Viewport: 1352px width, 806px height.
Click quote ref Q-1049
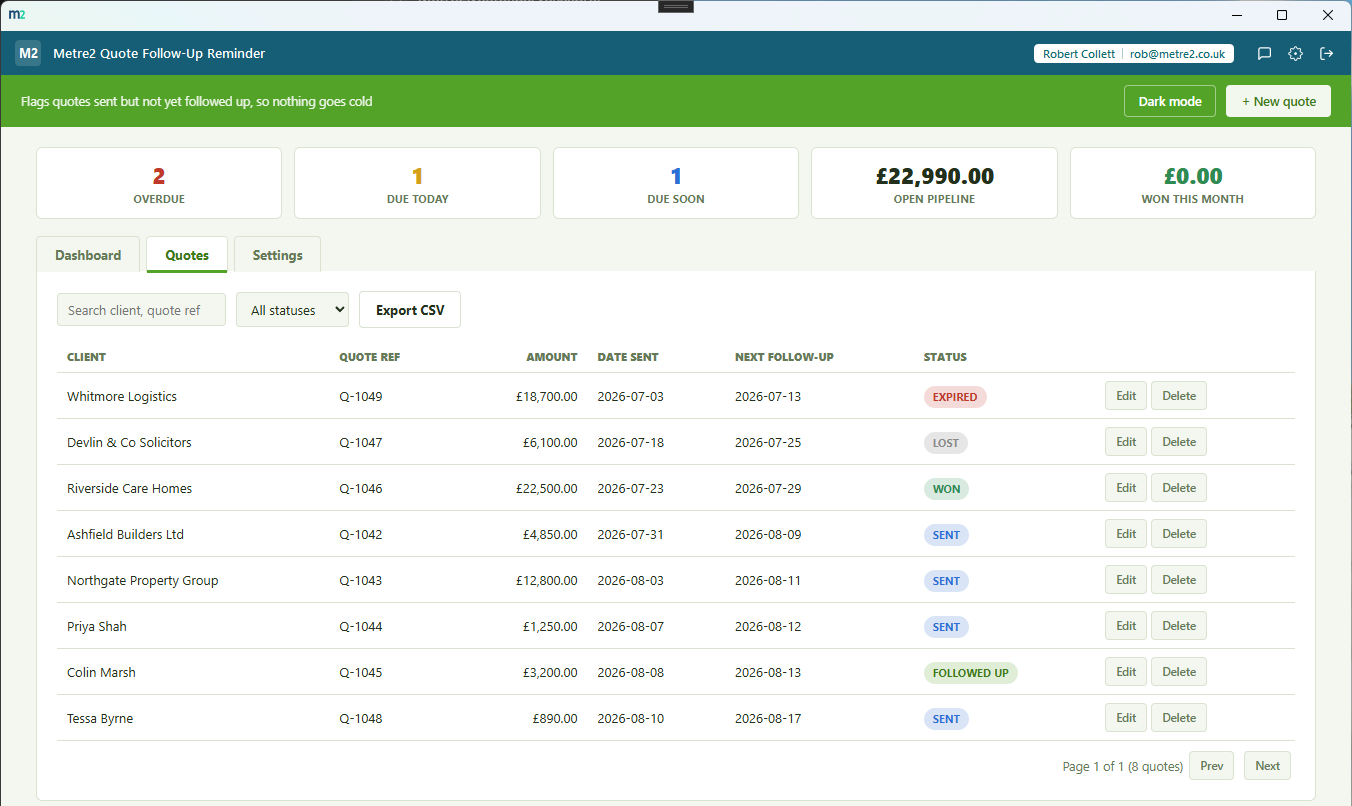(361, 397)
